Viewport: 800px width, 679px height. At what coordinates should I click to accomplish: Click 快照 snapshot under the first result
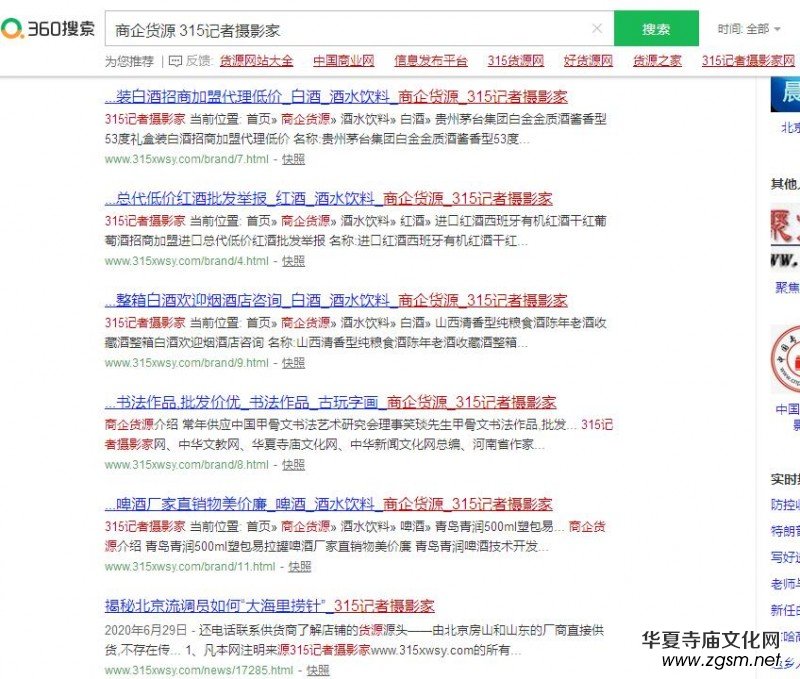pos(292,161)
